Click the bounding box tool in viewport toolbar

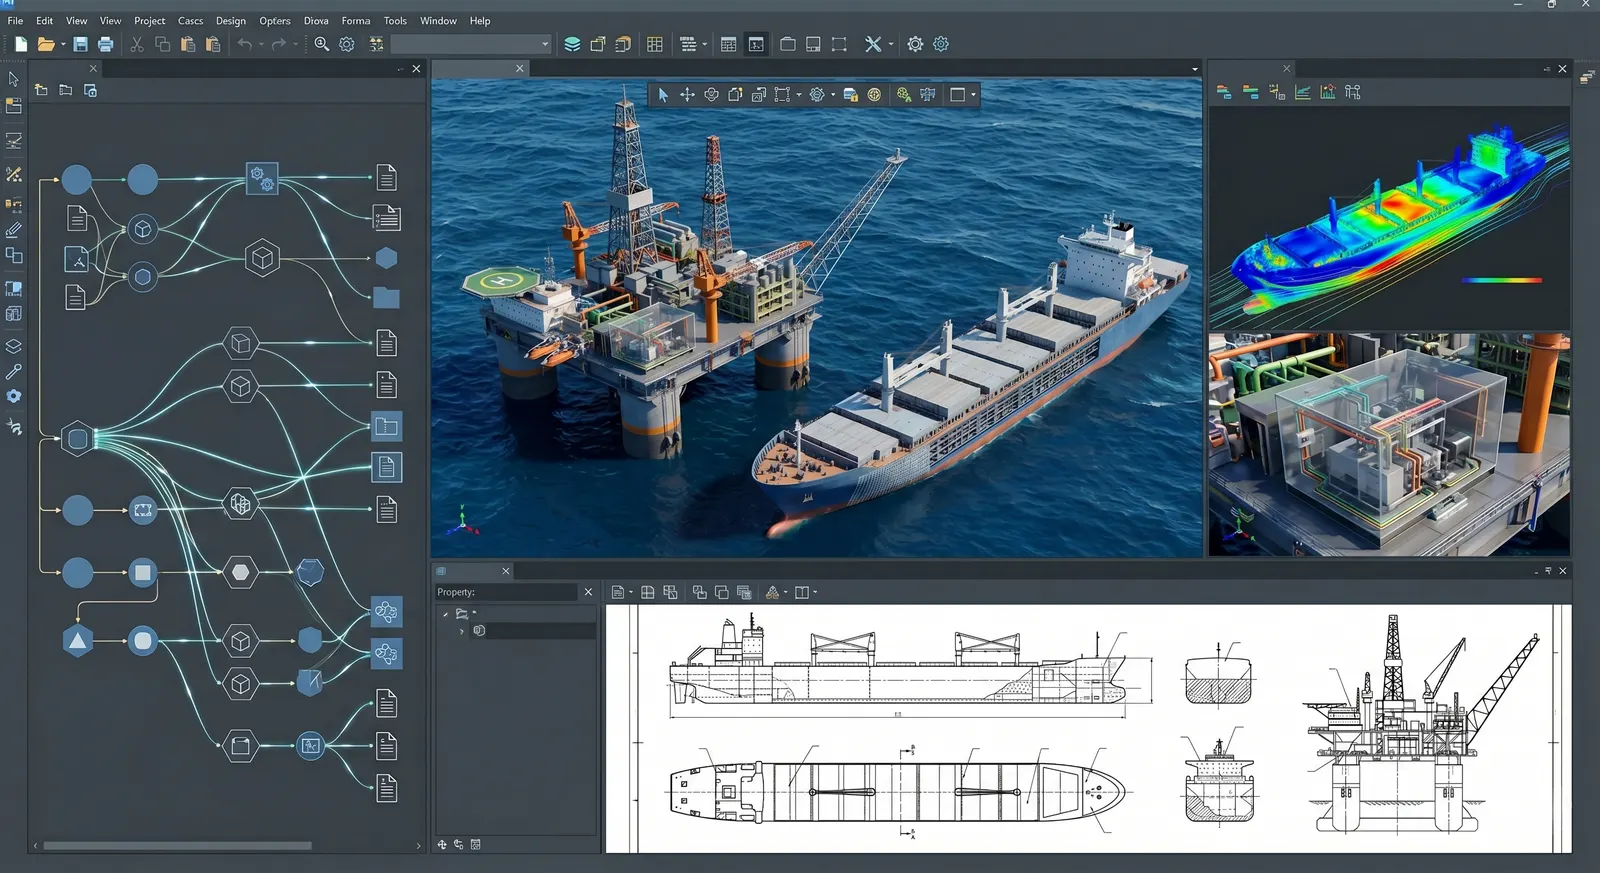click(782, 95)
